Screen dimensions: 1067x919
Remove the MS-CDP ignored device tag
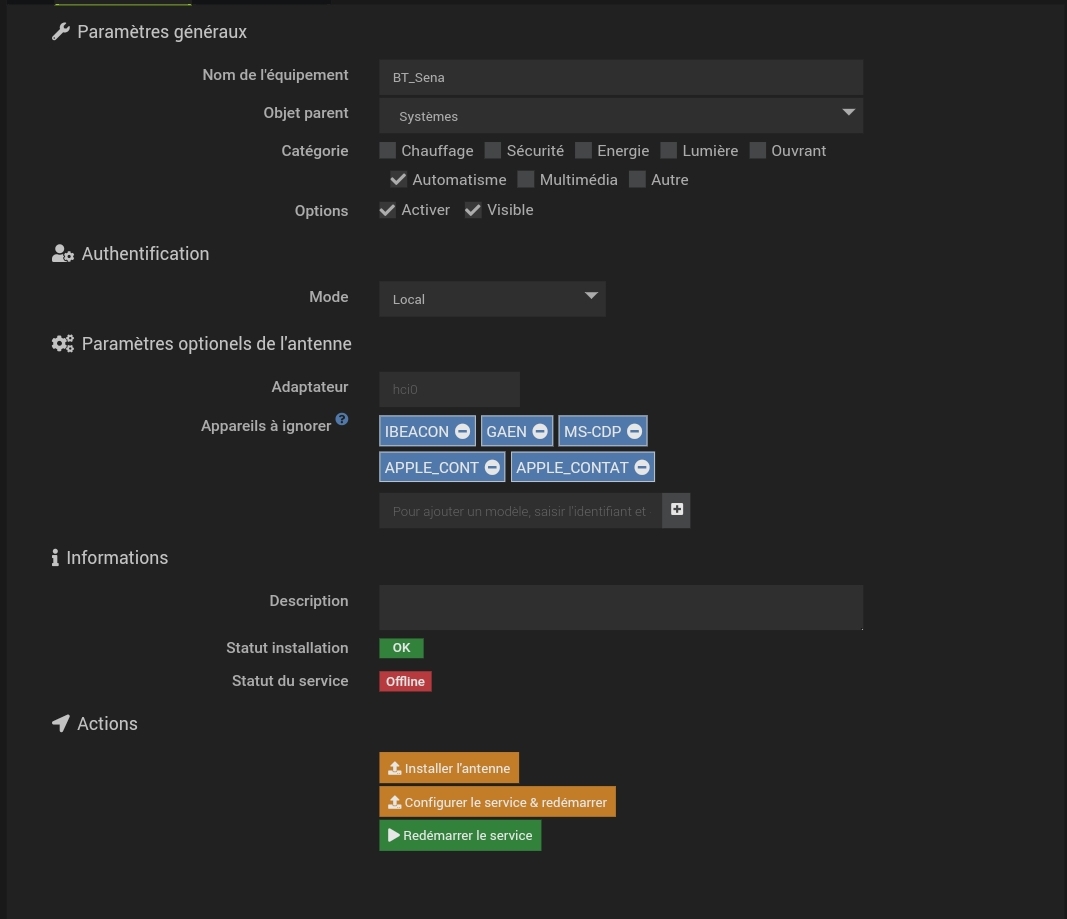(x=634, y=432)
